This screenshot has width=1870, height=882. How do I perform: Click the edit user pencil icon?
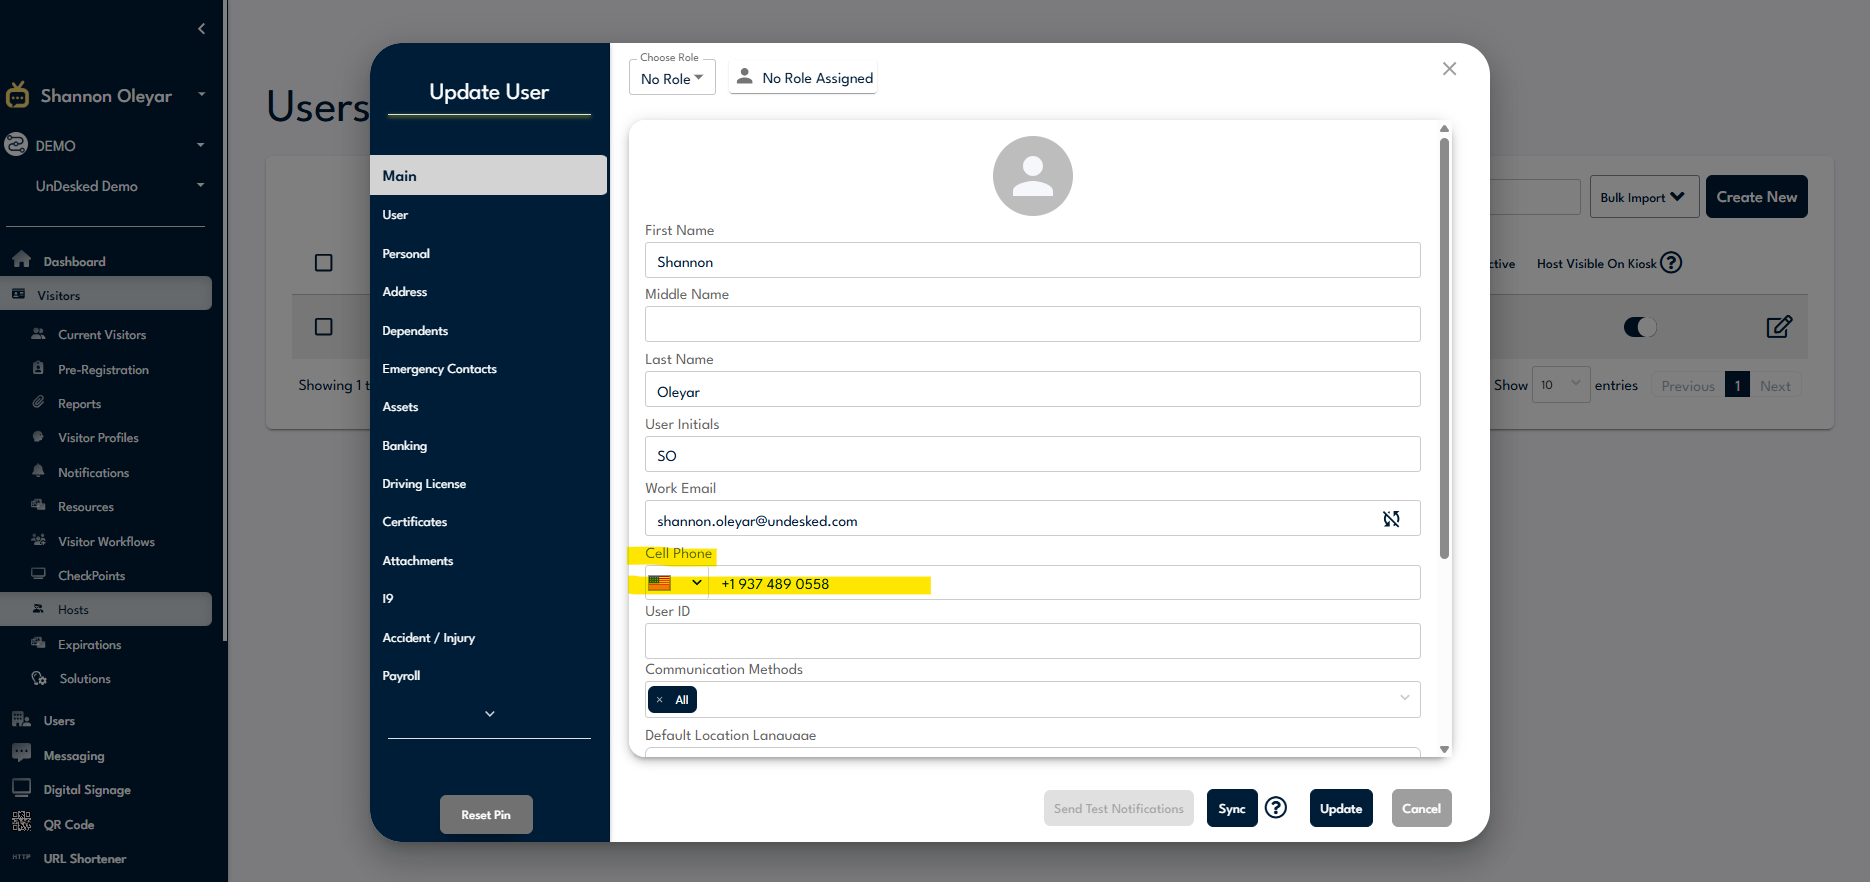tap(1779, 327)
